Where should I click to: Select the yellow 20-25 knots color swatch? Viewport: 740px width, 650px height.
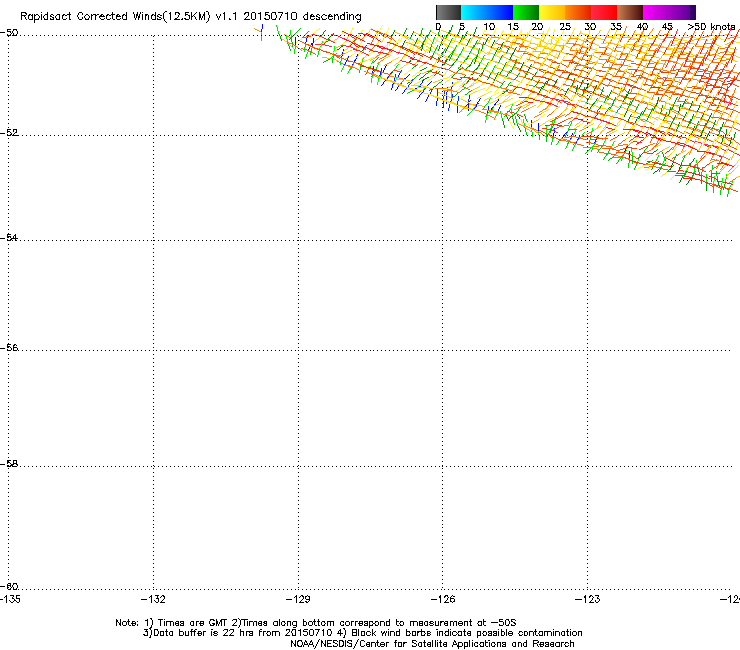point(552,12)
